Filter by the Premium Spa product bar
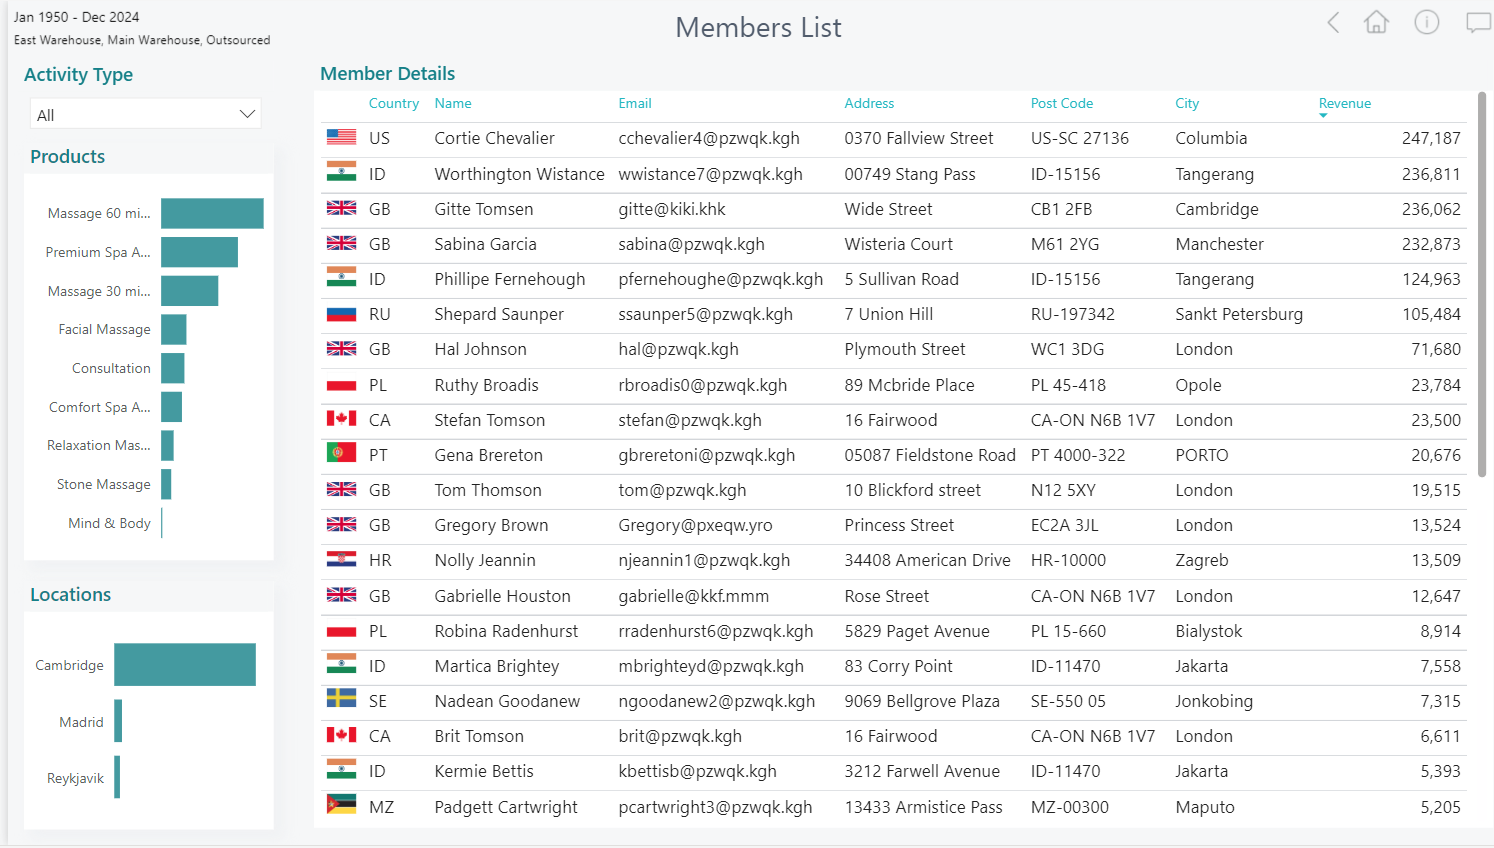This screenshot has width=1494, height=848. [199, 252]
